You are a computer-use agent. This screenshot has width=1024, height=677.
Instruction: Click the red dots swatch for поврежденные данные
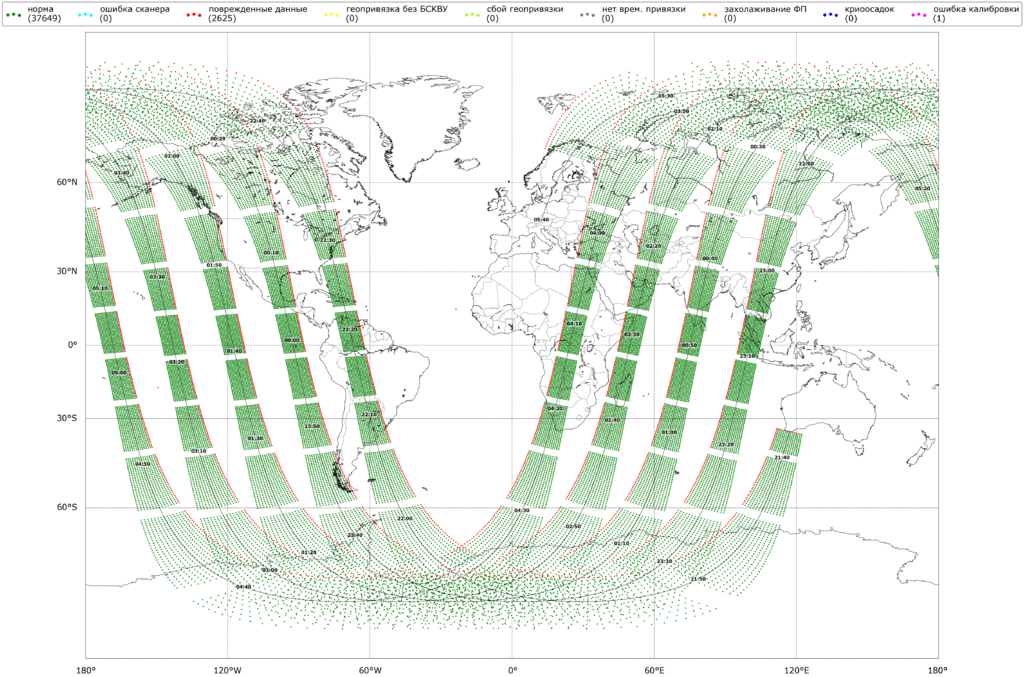194,14
